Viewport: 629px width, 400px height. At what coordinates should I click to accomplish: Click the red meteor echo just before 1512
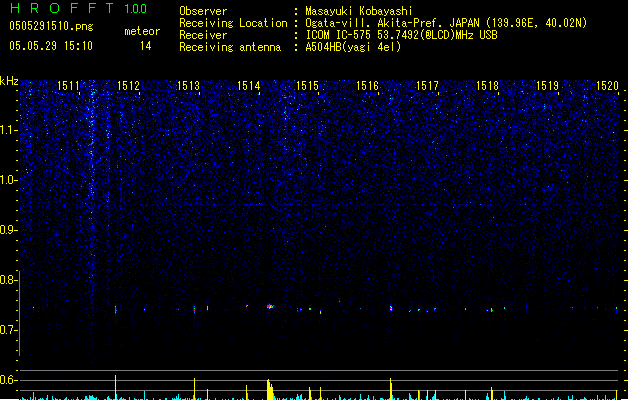pyautogui.click(x=116, y=309)
